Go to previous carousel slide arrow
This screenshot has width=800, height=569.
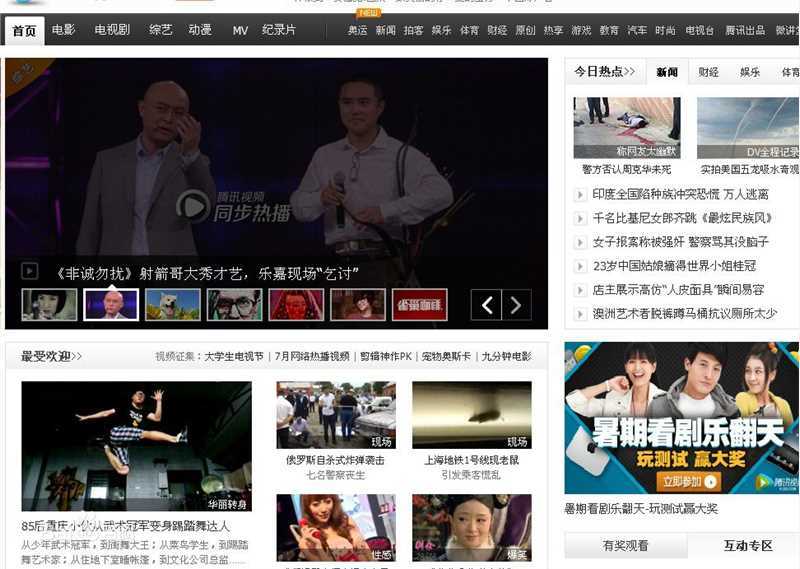[x=486, y=305]
